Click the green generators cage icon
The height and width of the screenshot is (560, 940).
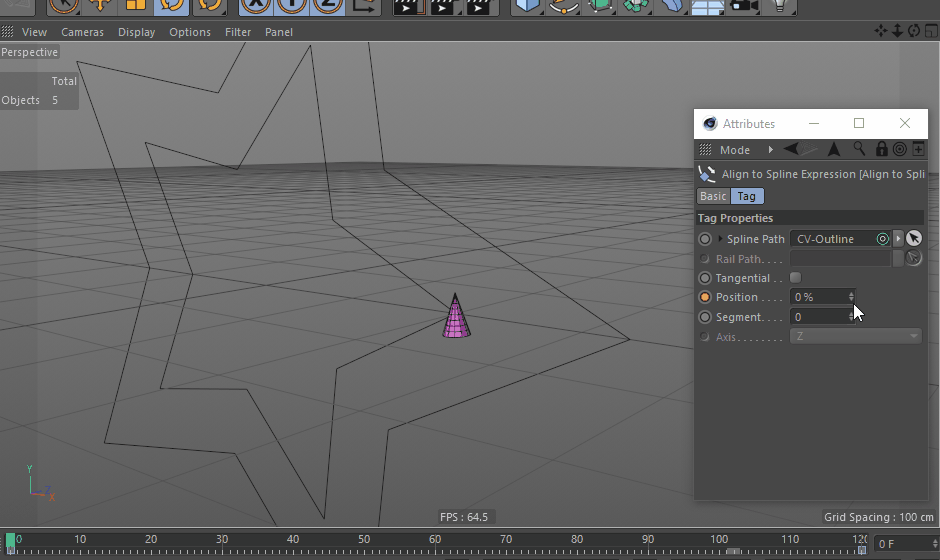point(599,6)
